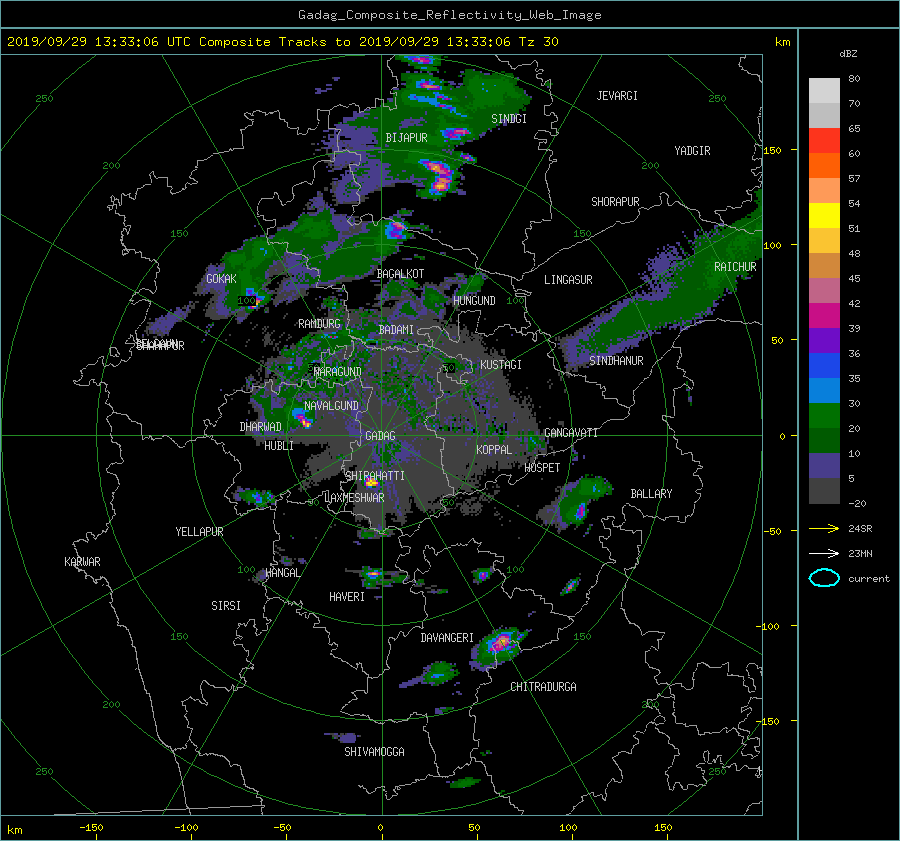Click the RAMDURG city label
900x841 pixels.
(319, 324)
